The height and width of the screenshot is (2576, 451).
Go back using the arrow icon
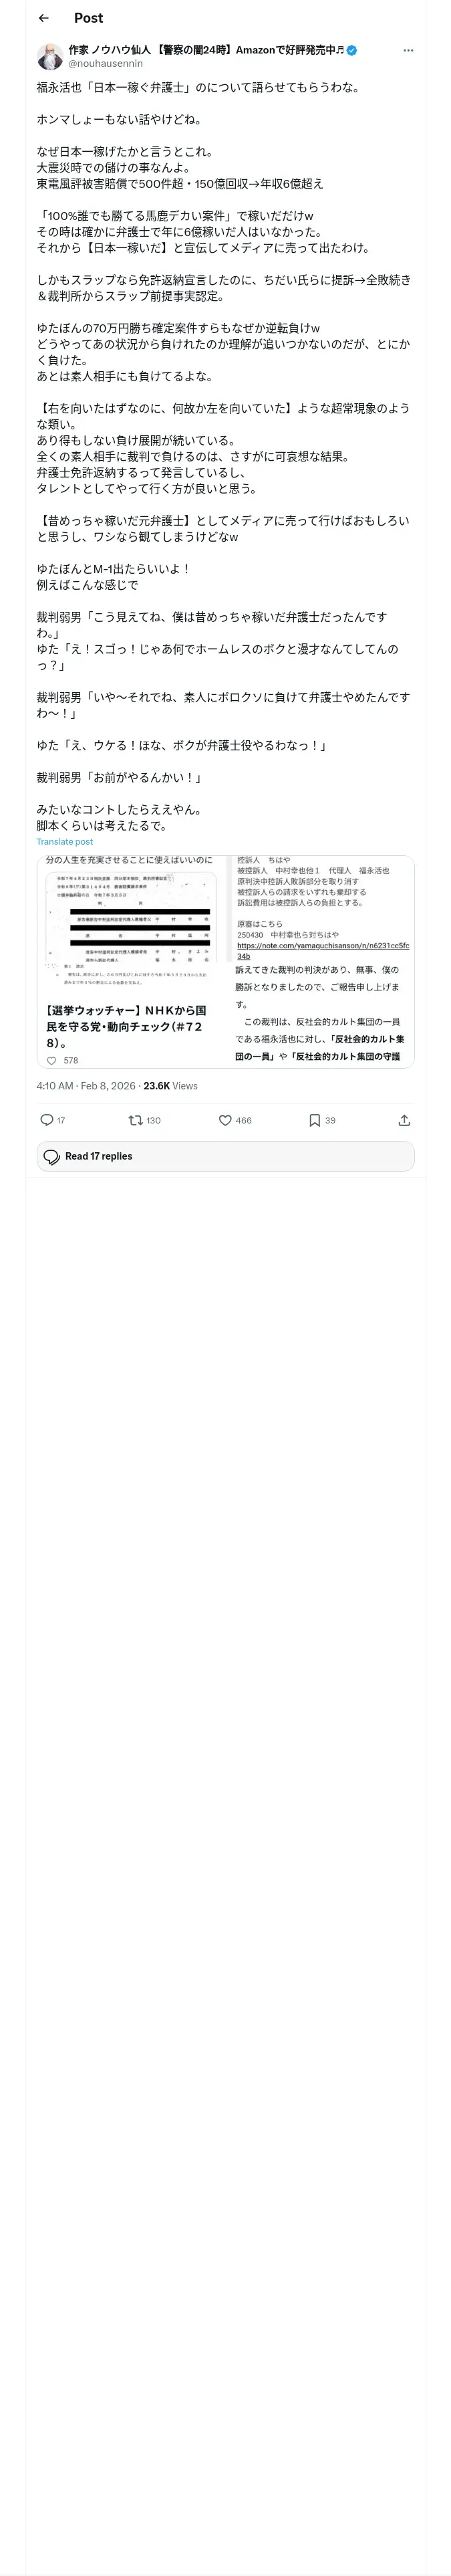click(x=43, y=18)
